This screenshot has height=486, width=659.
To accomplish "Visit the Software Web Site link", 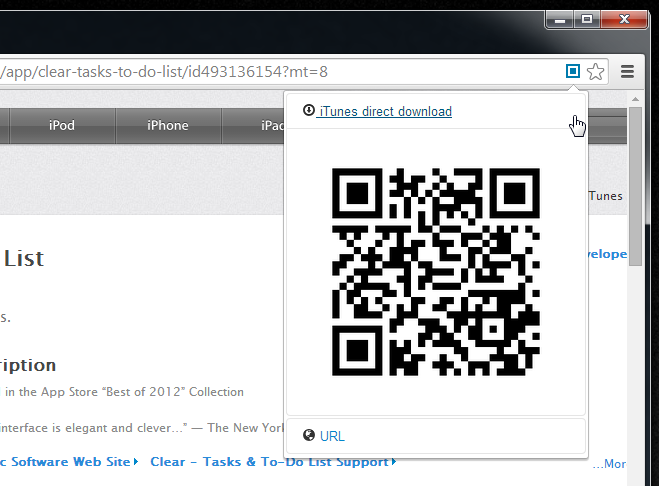I will [69, 462].
